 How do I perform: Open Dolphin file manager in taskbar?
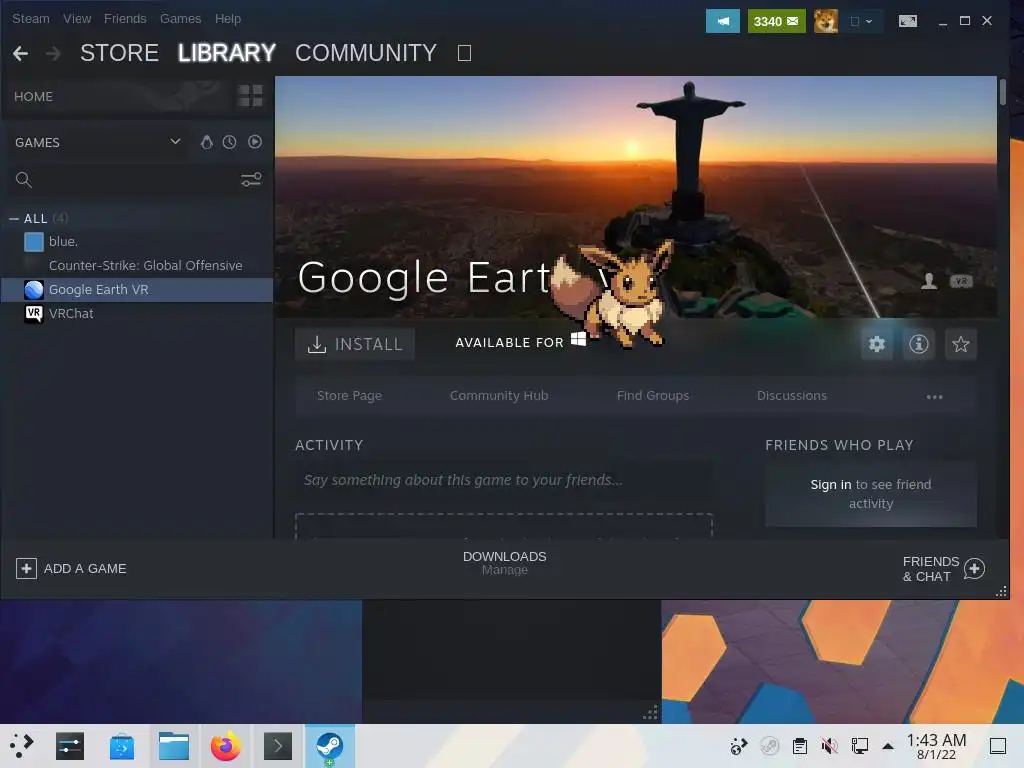(174, 746)
